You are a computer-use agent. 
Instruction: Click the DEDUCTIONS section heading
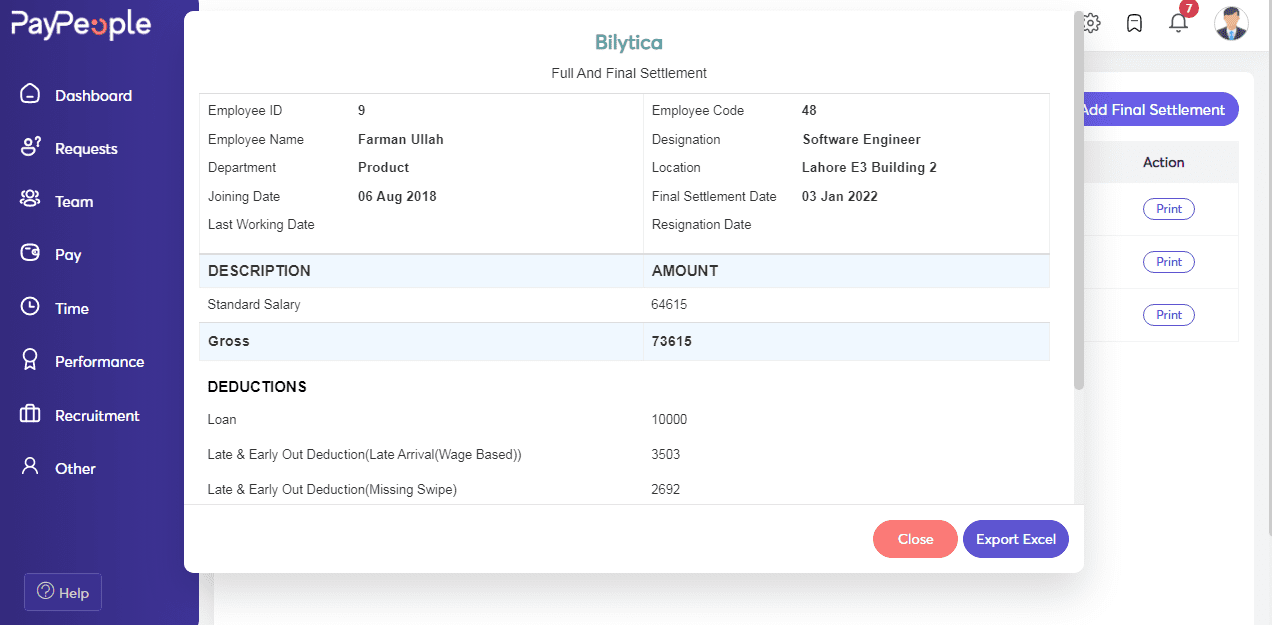tap(257, 386)
